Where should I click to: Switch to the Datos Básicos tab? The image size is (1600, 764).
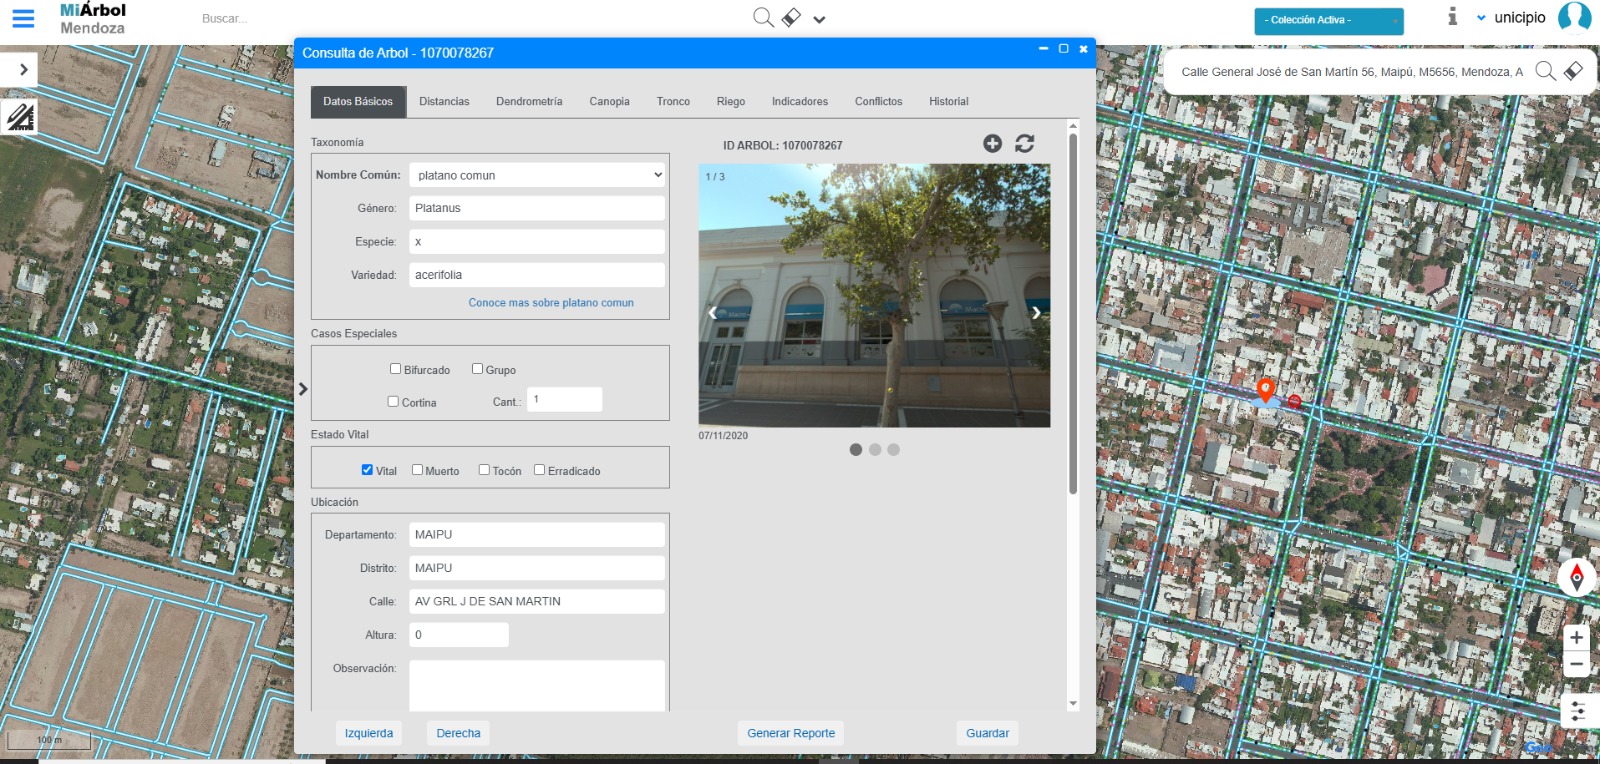358,101
